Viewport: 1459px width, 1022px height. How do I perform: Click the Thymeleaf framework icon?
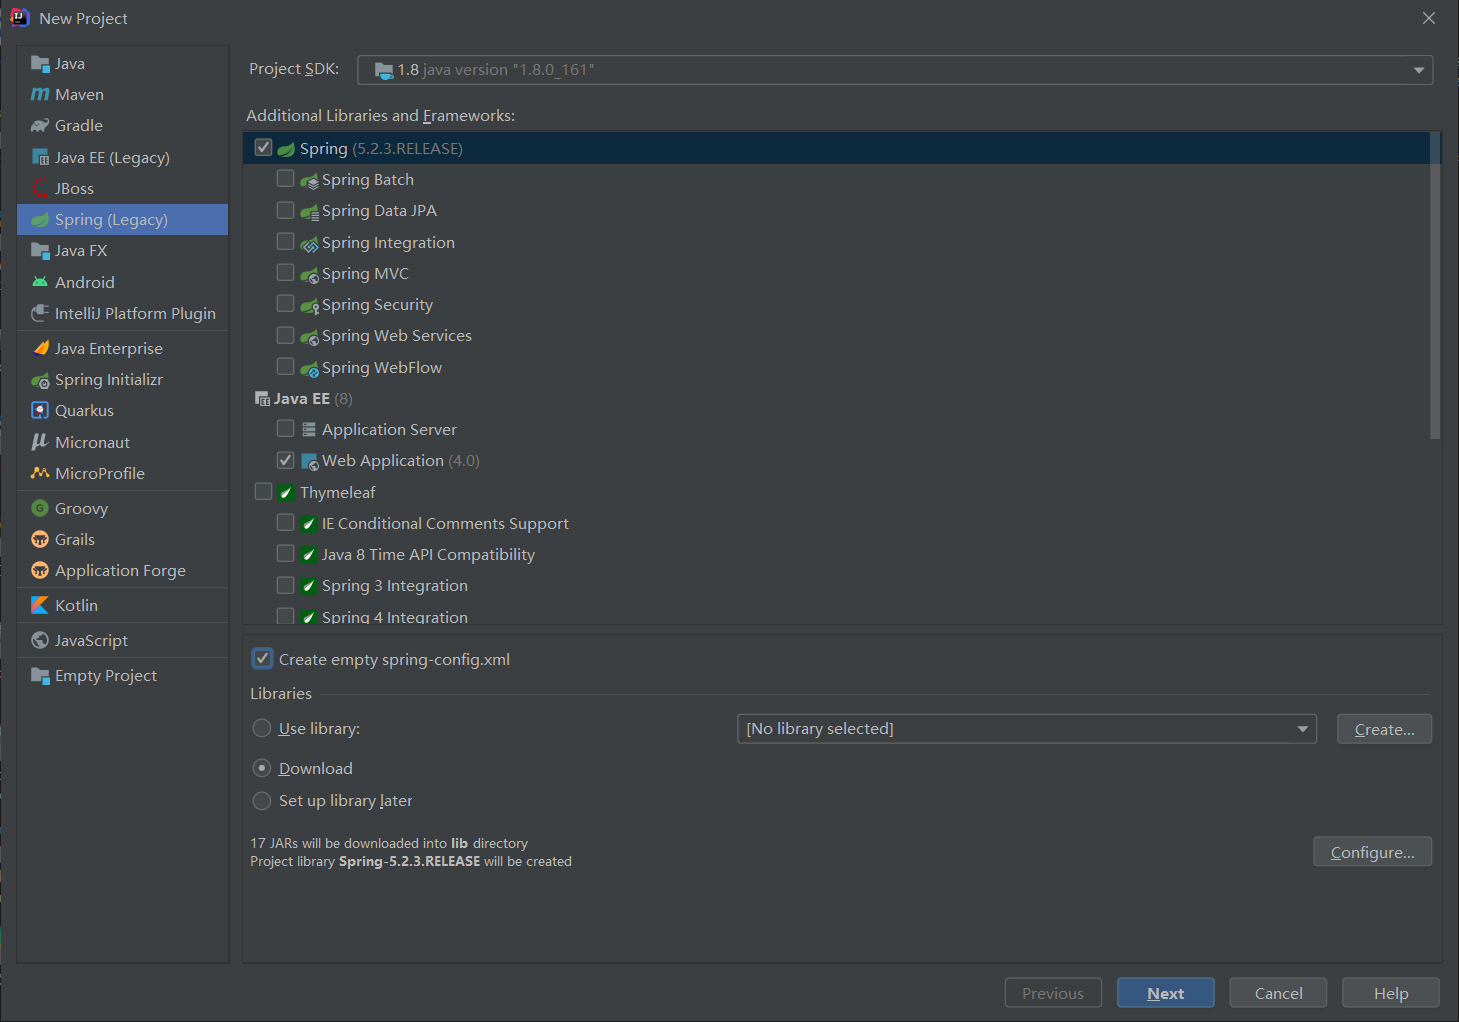coord(286,493)
